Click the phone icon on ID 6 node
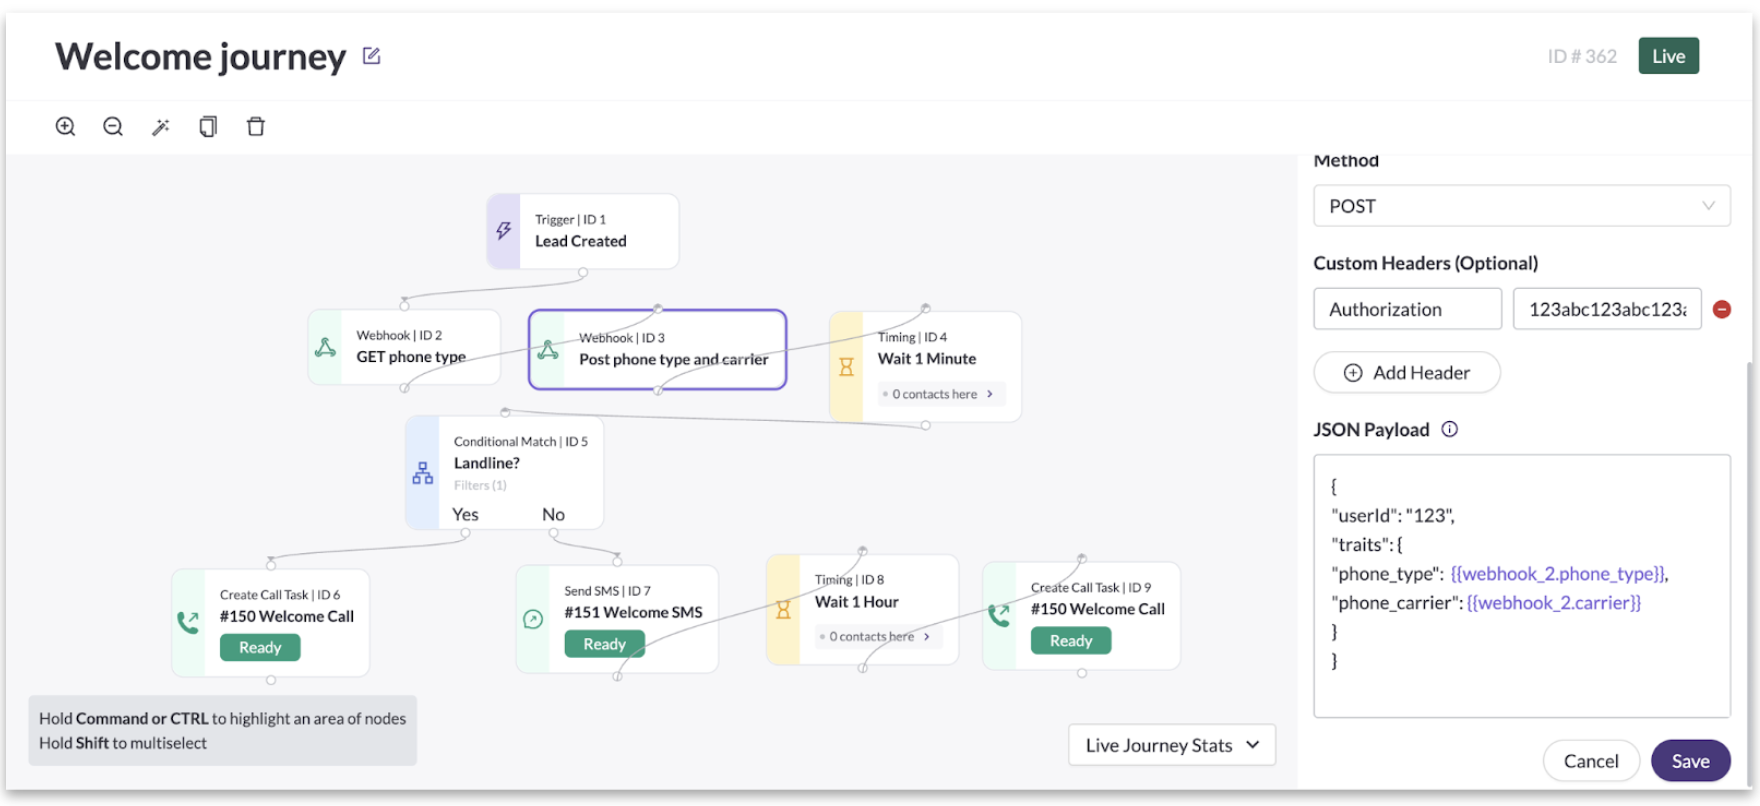 [x=188, y=622]
